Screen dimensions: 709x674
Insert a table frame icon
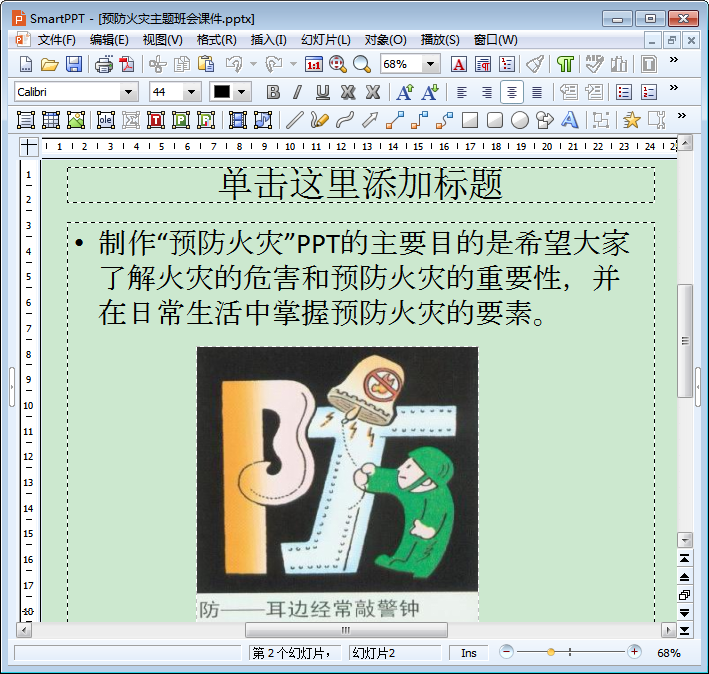[51, 120]
